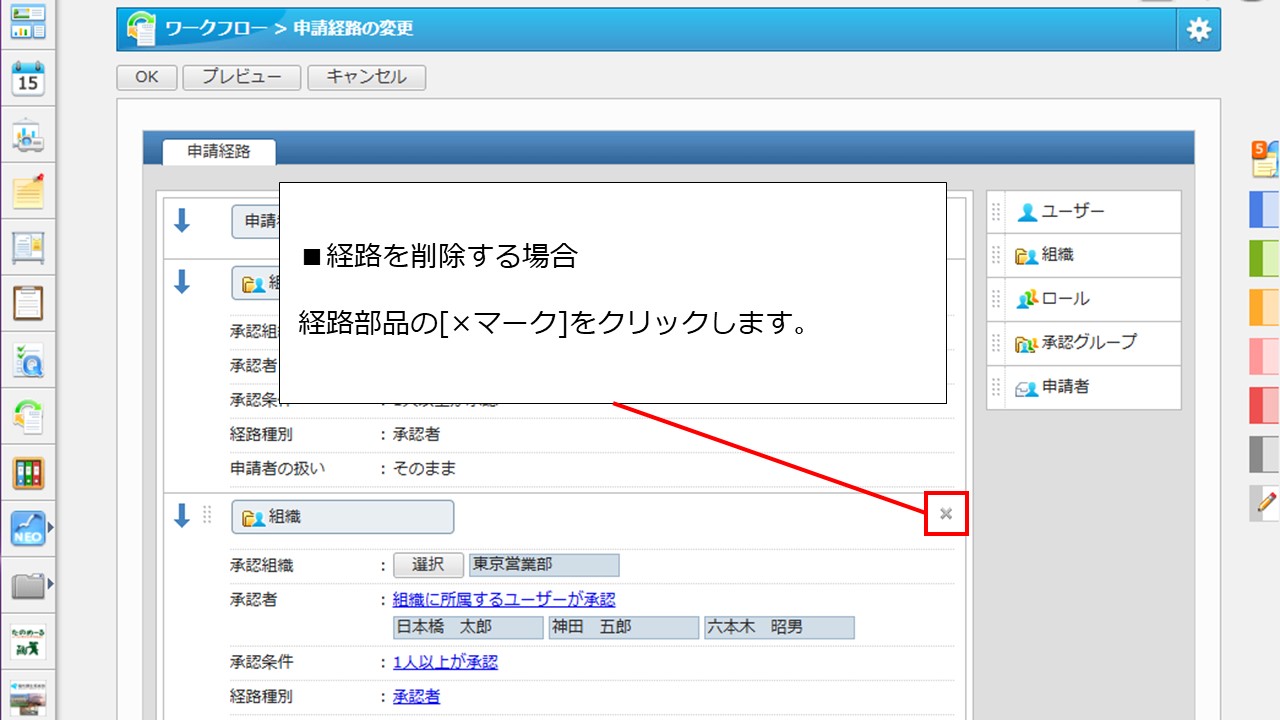This screenshot has height=720, width=1280.
Task: Grab the drag handle of ユーザー part
Action: coord(996,212)
